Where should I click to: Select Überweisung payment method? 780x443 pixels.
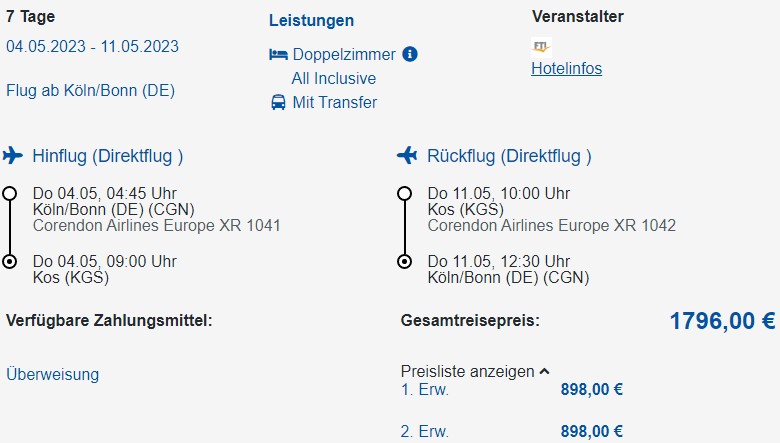click(x=53, y=374)
